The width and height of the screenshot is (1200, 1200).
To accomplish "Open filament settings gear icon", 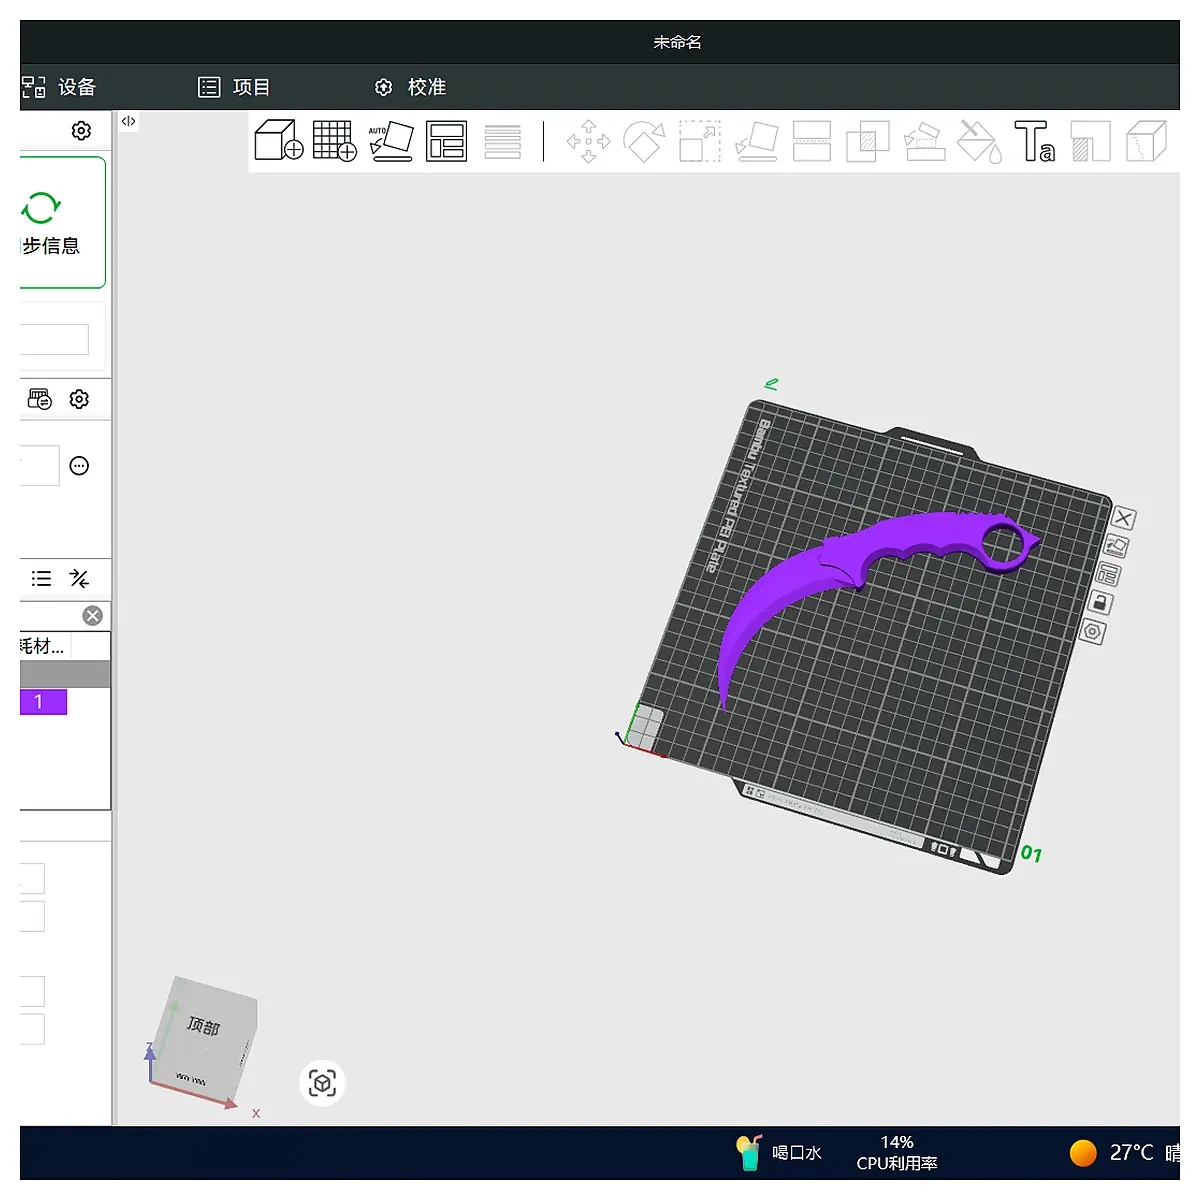I will (x=79, y=400).
